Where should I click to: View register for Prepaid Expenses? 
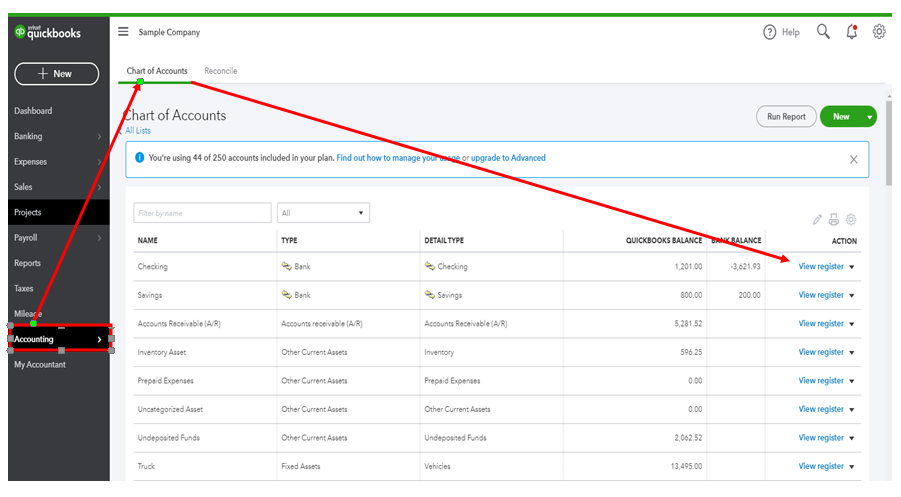[821, 380]
